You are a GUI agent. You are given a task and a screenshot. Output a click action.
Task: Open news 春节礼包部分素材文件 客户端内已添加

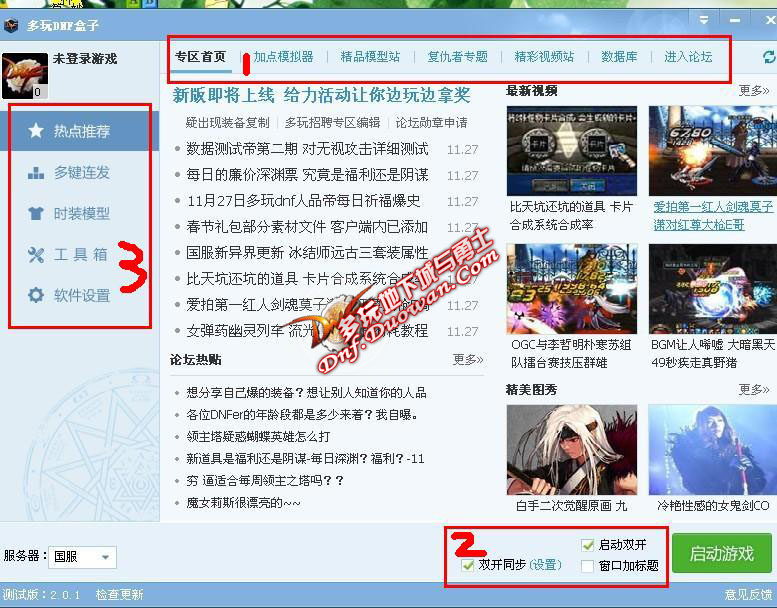click(307, 227)
